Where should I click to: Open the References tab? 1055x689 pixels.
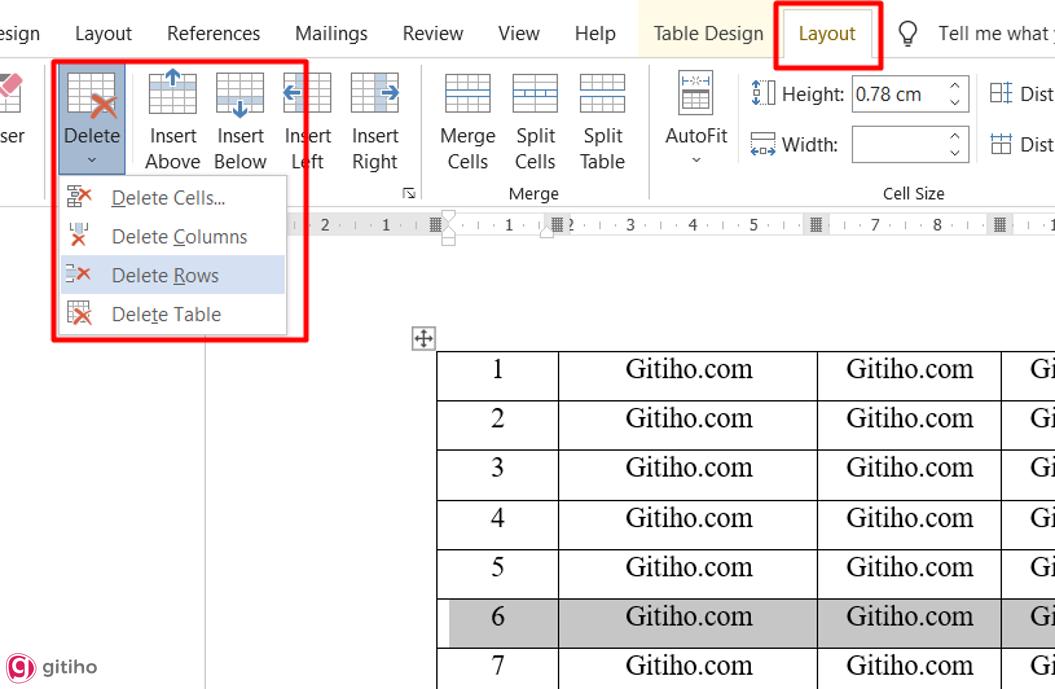click(x=213, y=34)
